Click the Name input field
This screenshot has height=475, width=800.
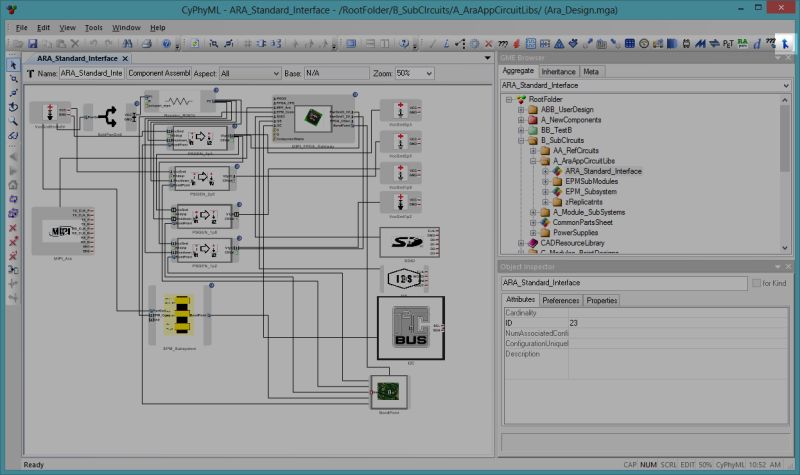(x=92, y=73)
